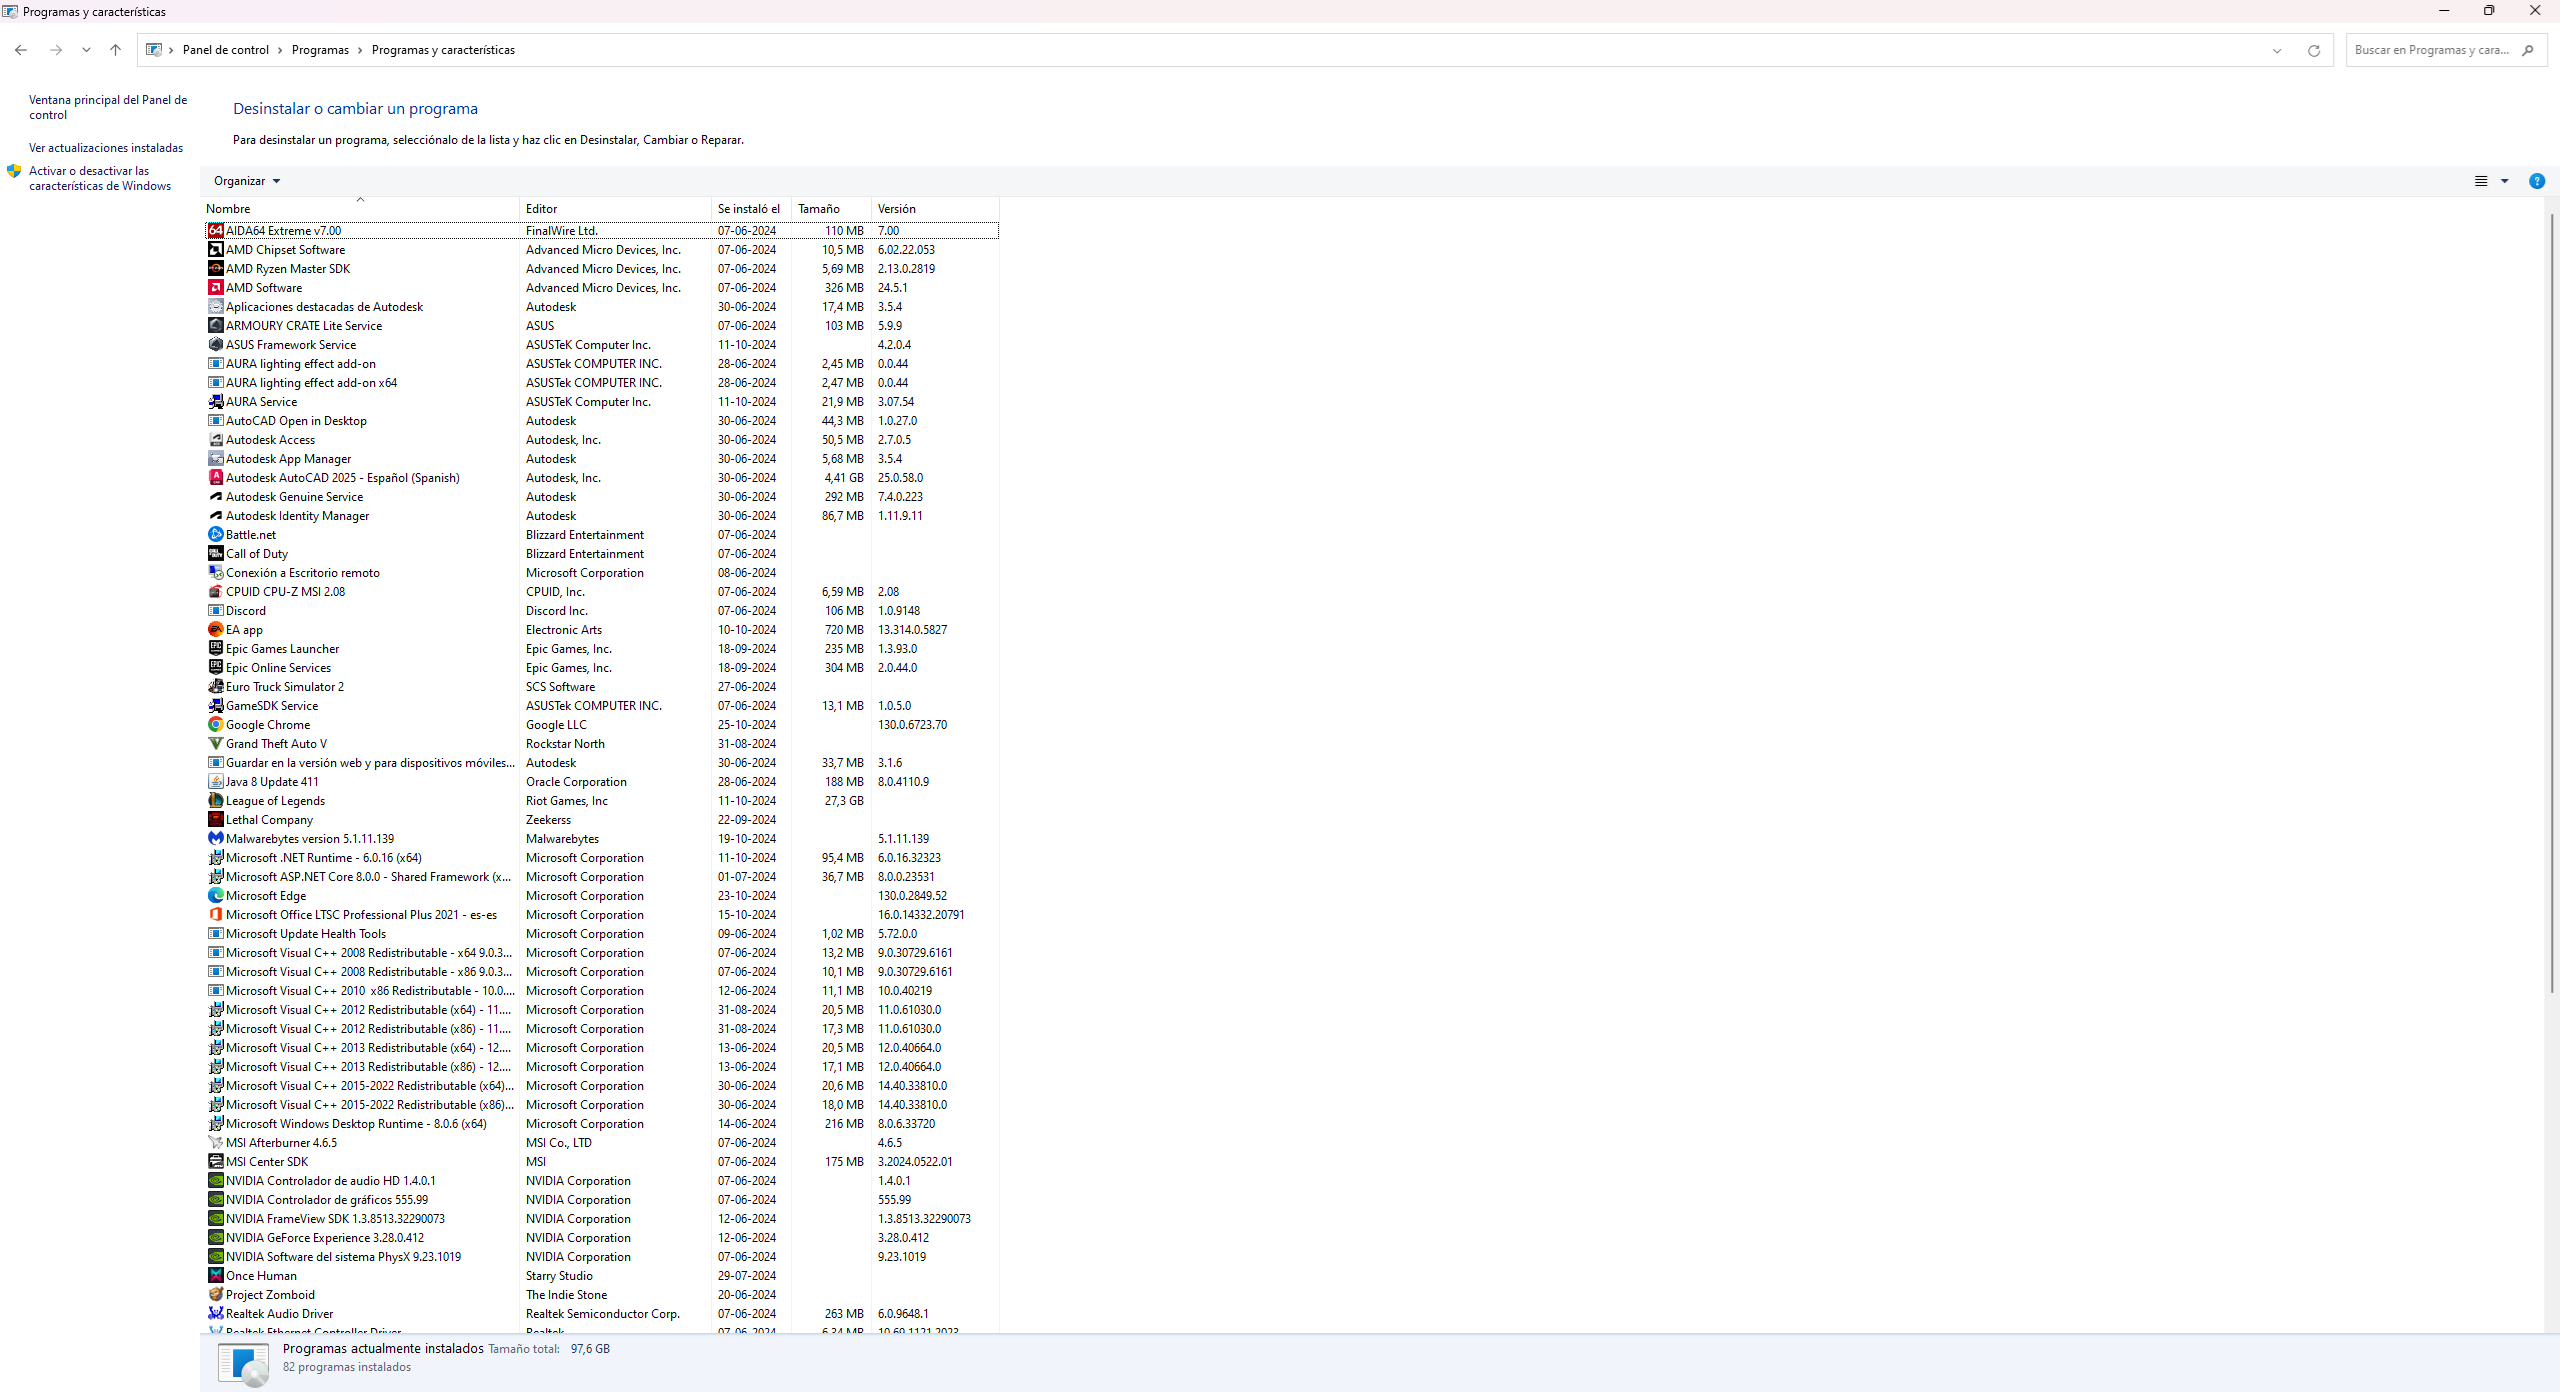2560x1392 pixels.
Task: Click the search magnifier icon
Action: click(x=2527, y=50)
